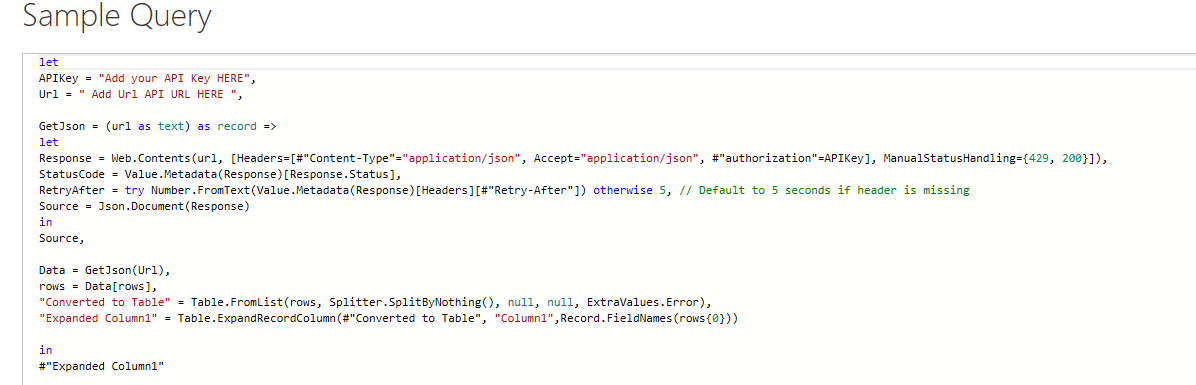The height and width of the screenshot is (385, 1196).
Task: Click the "Sample Query" heading
Action: click(117, 17)
